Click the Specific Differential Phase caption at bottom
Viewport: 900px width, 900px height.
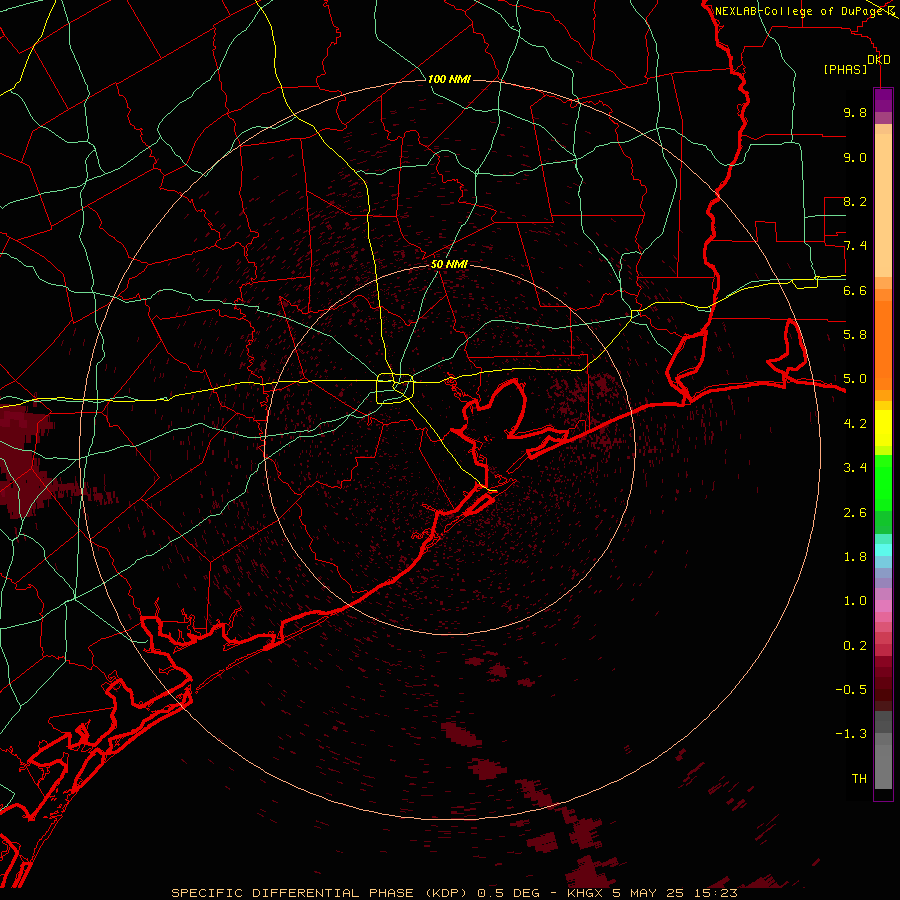[454, 893]
